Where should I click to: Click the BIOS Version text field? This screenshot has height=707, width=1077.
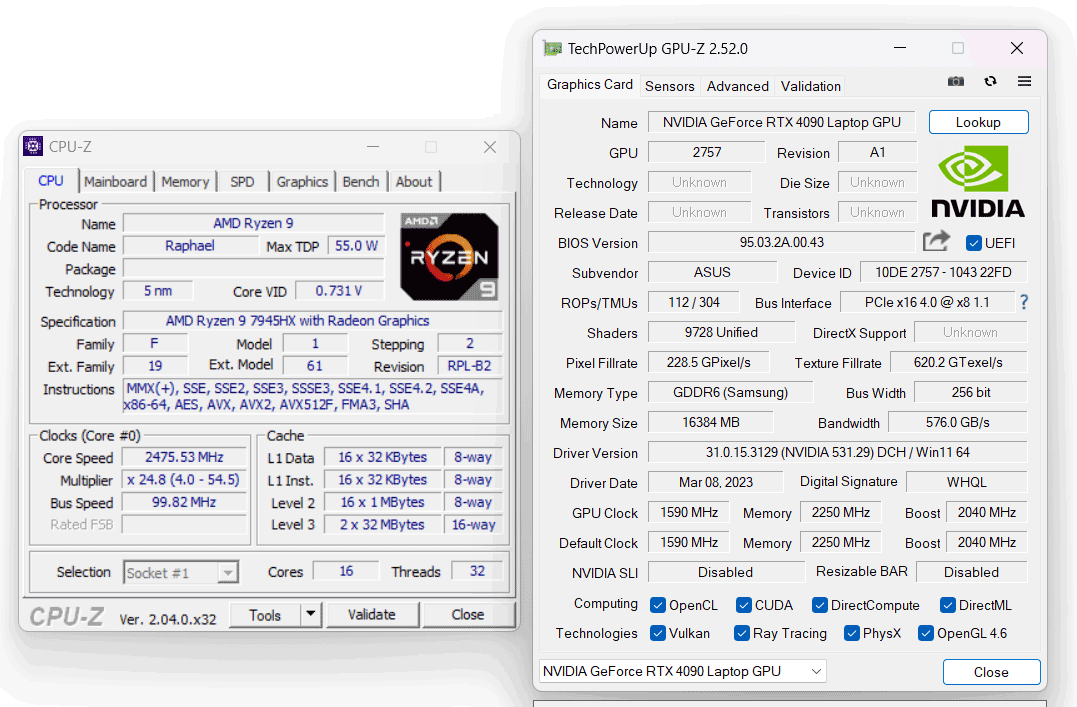pos(782,243)
